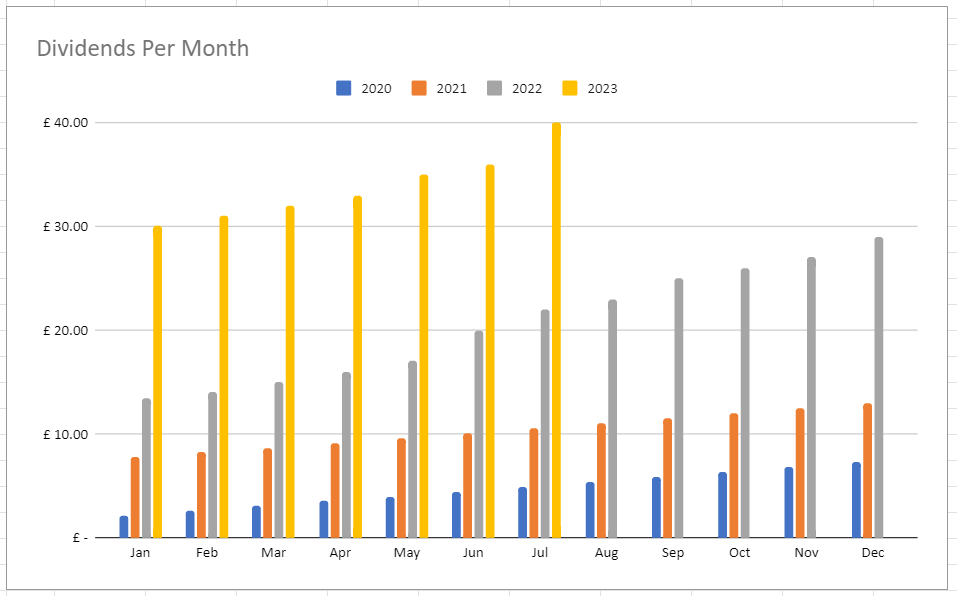Viewport: 957px width, 596px height.
Task: Click the "£ 20.00" vertical axis label
Action: click(65, 331)
